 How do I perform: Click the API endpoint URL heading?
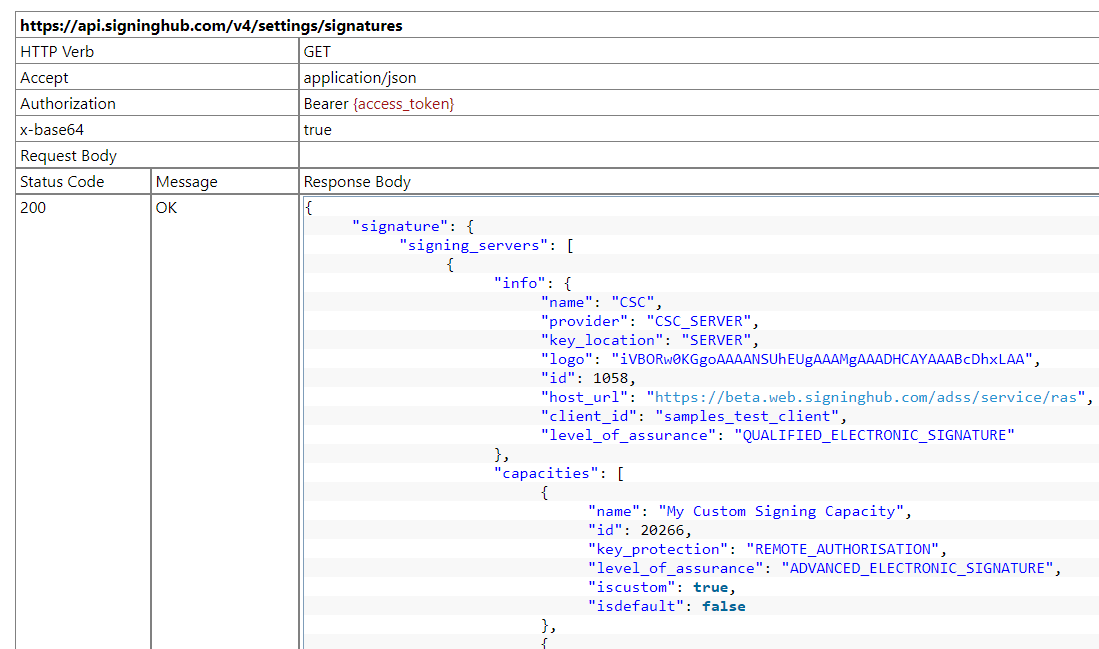pos(212,26)
